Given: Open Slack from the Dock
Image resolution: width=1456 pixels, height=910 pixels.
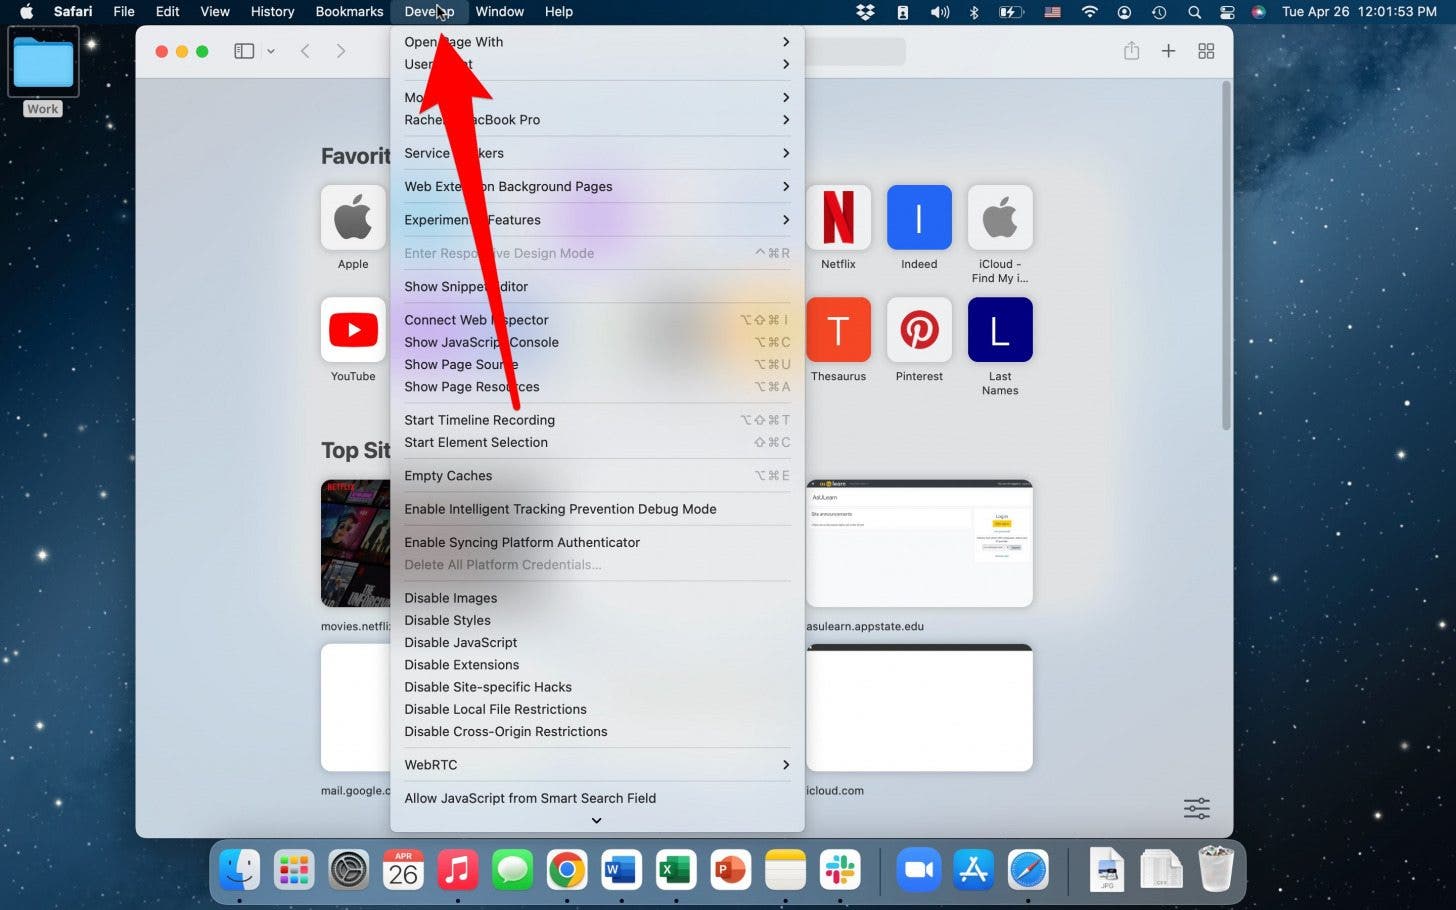Looking at the screenshot, I should (839, 869).
